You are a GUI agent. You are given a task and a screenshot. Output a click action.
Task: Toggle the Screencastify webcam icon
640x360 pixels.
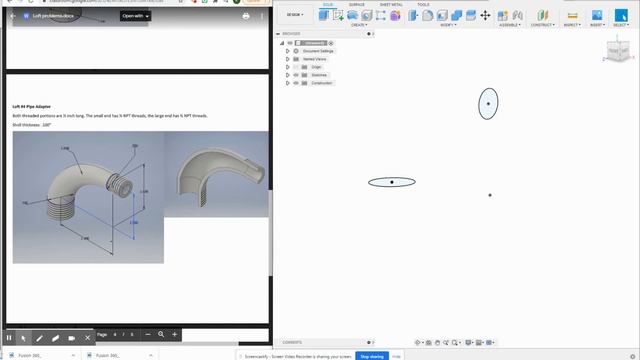(x=71, y=338)
